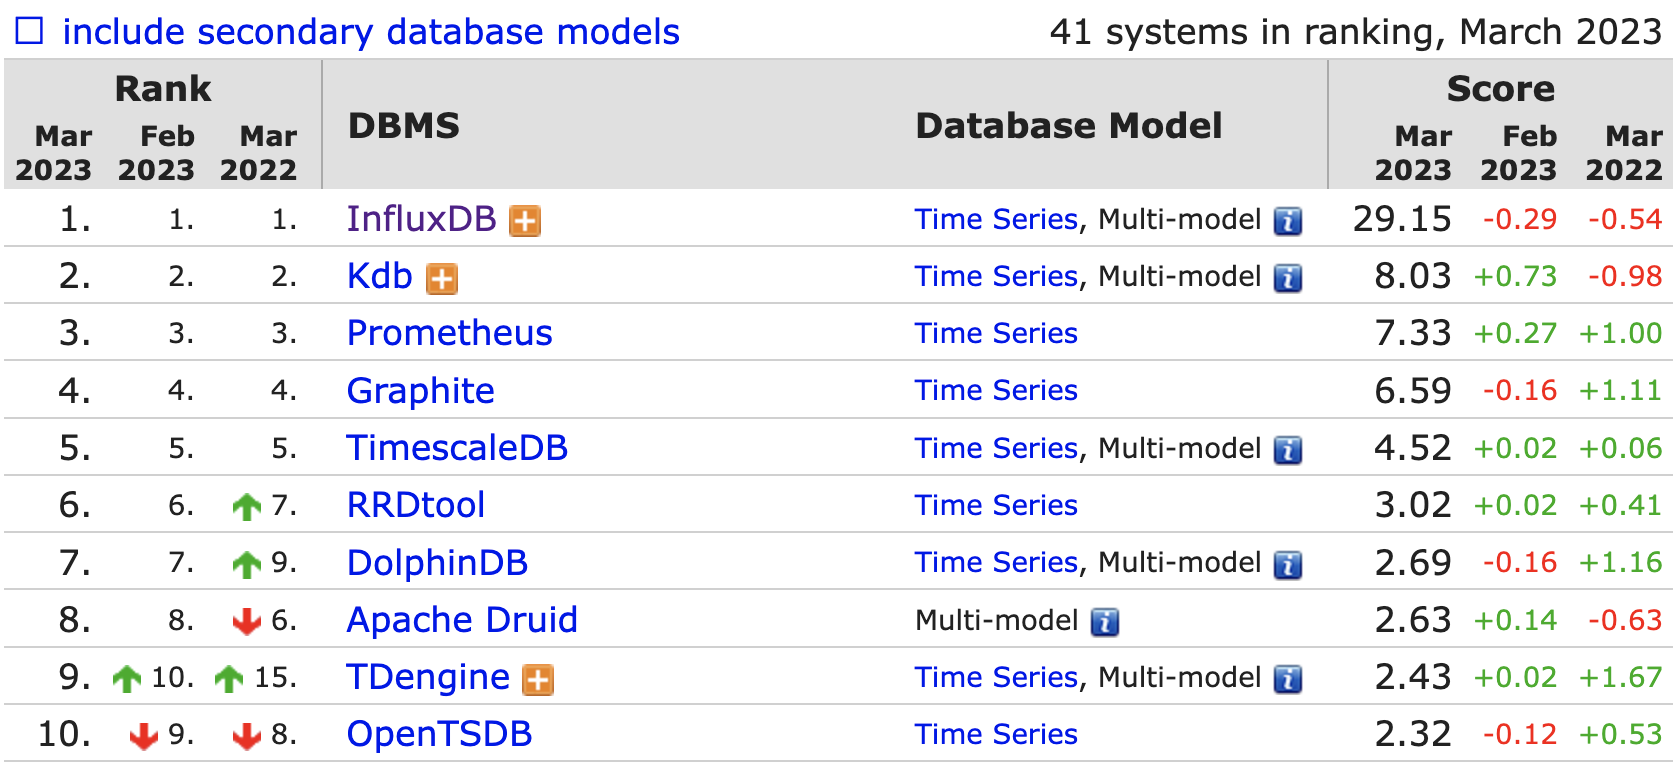Click the Time Series link in the Prometheus row

(x=996, y=333)
